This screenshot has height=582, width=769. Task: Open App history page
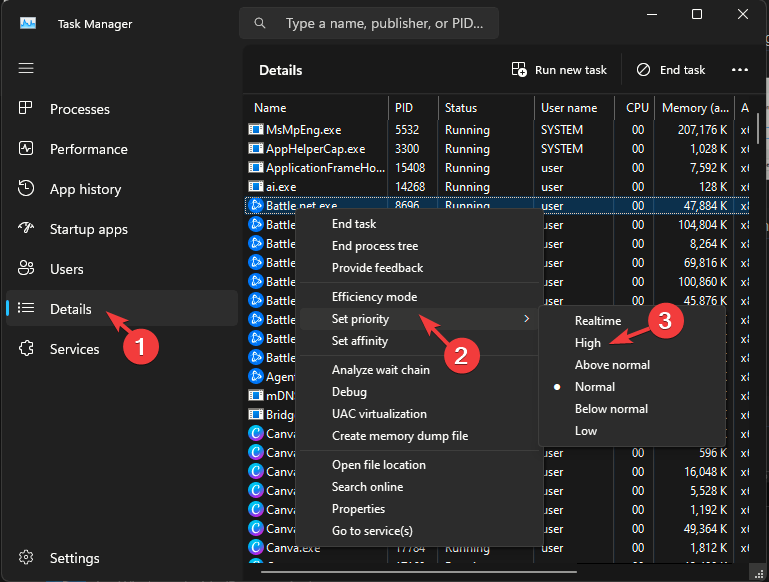(x=122, y=189)
